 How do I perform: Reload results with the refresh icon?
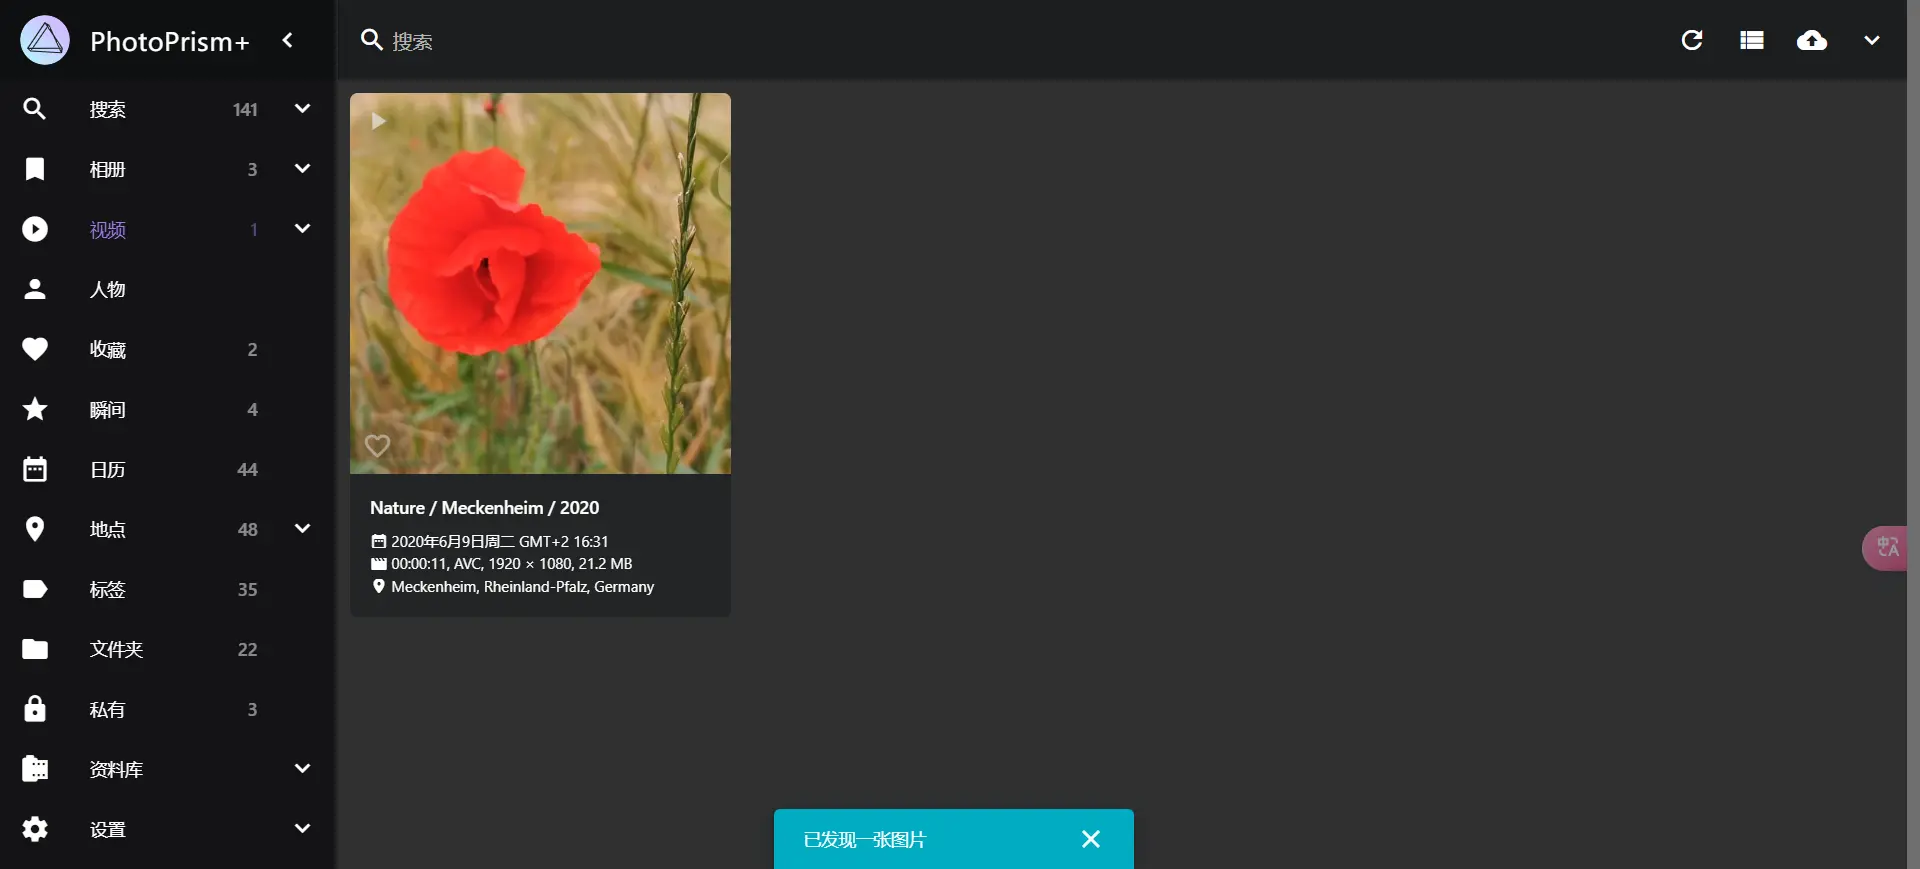point(1692,40)
